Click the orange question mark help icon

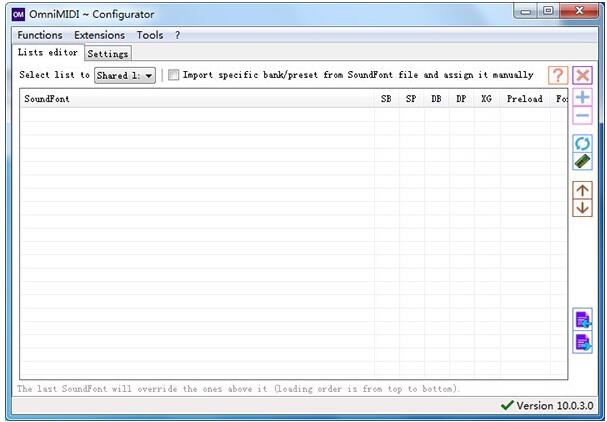click(x=557, y=75)
